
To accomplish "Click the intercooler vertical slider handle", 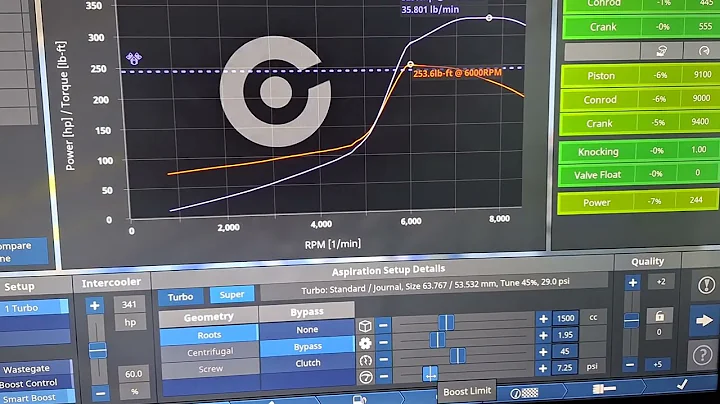I will pos(97,350).
